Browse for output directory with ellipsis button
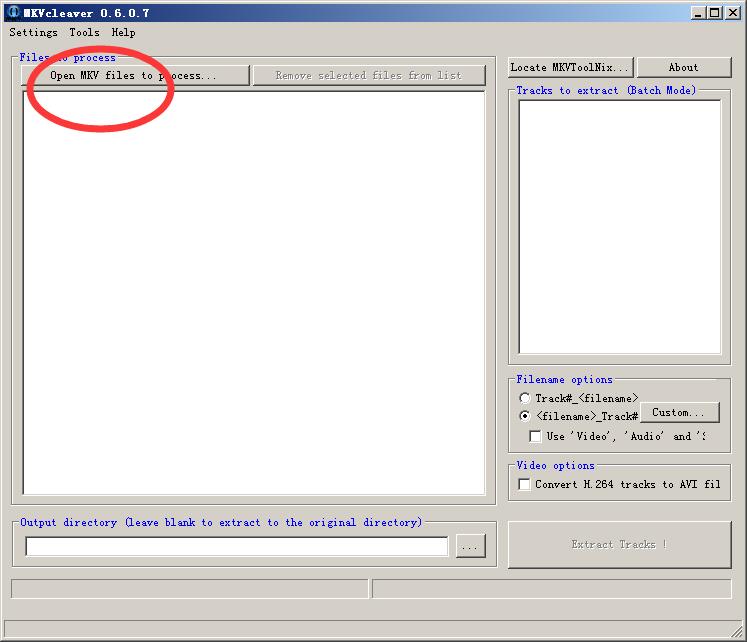 [470, 546]
